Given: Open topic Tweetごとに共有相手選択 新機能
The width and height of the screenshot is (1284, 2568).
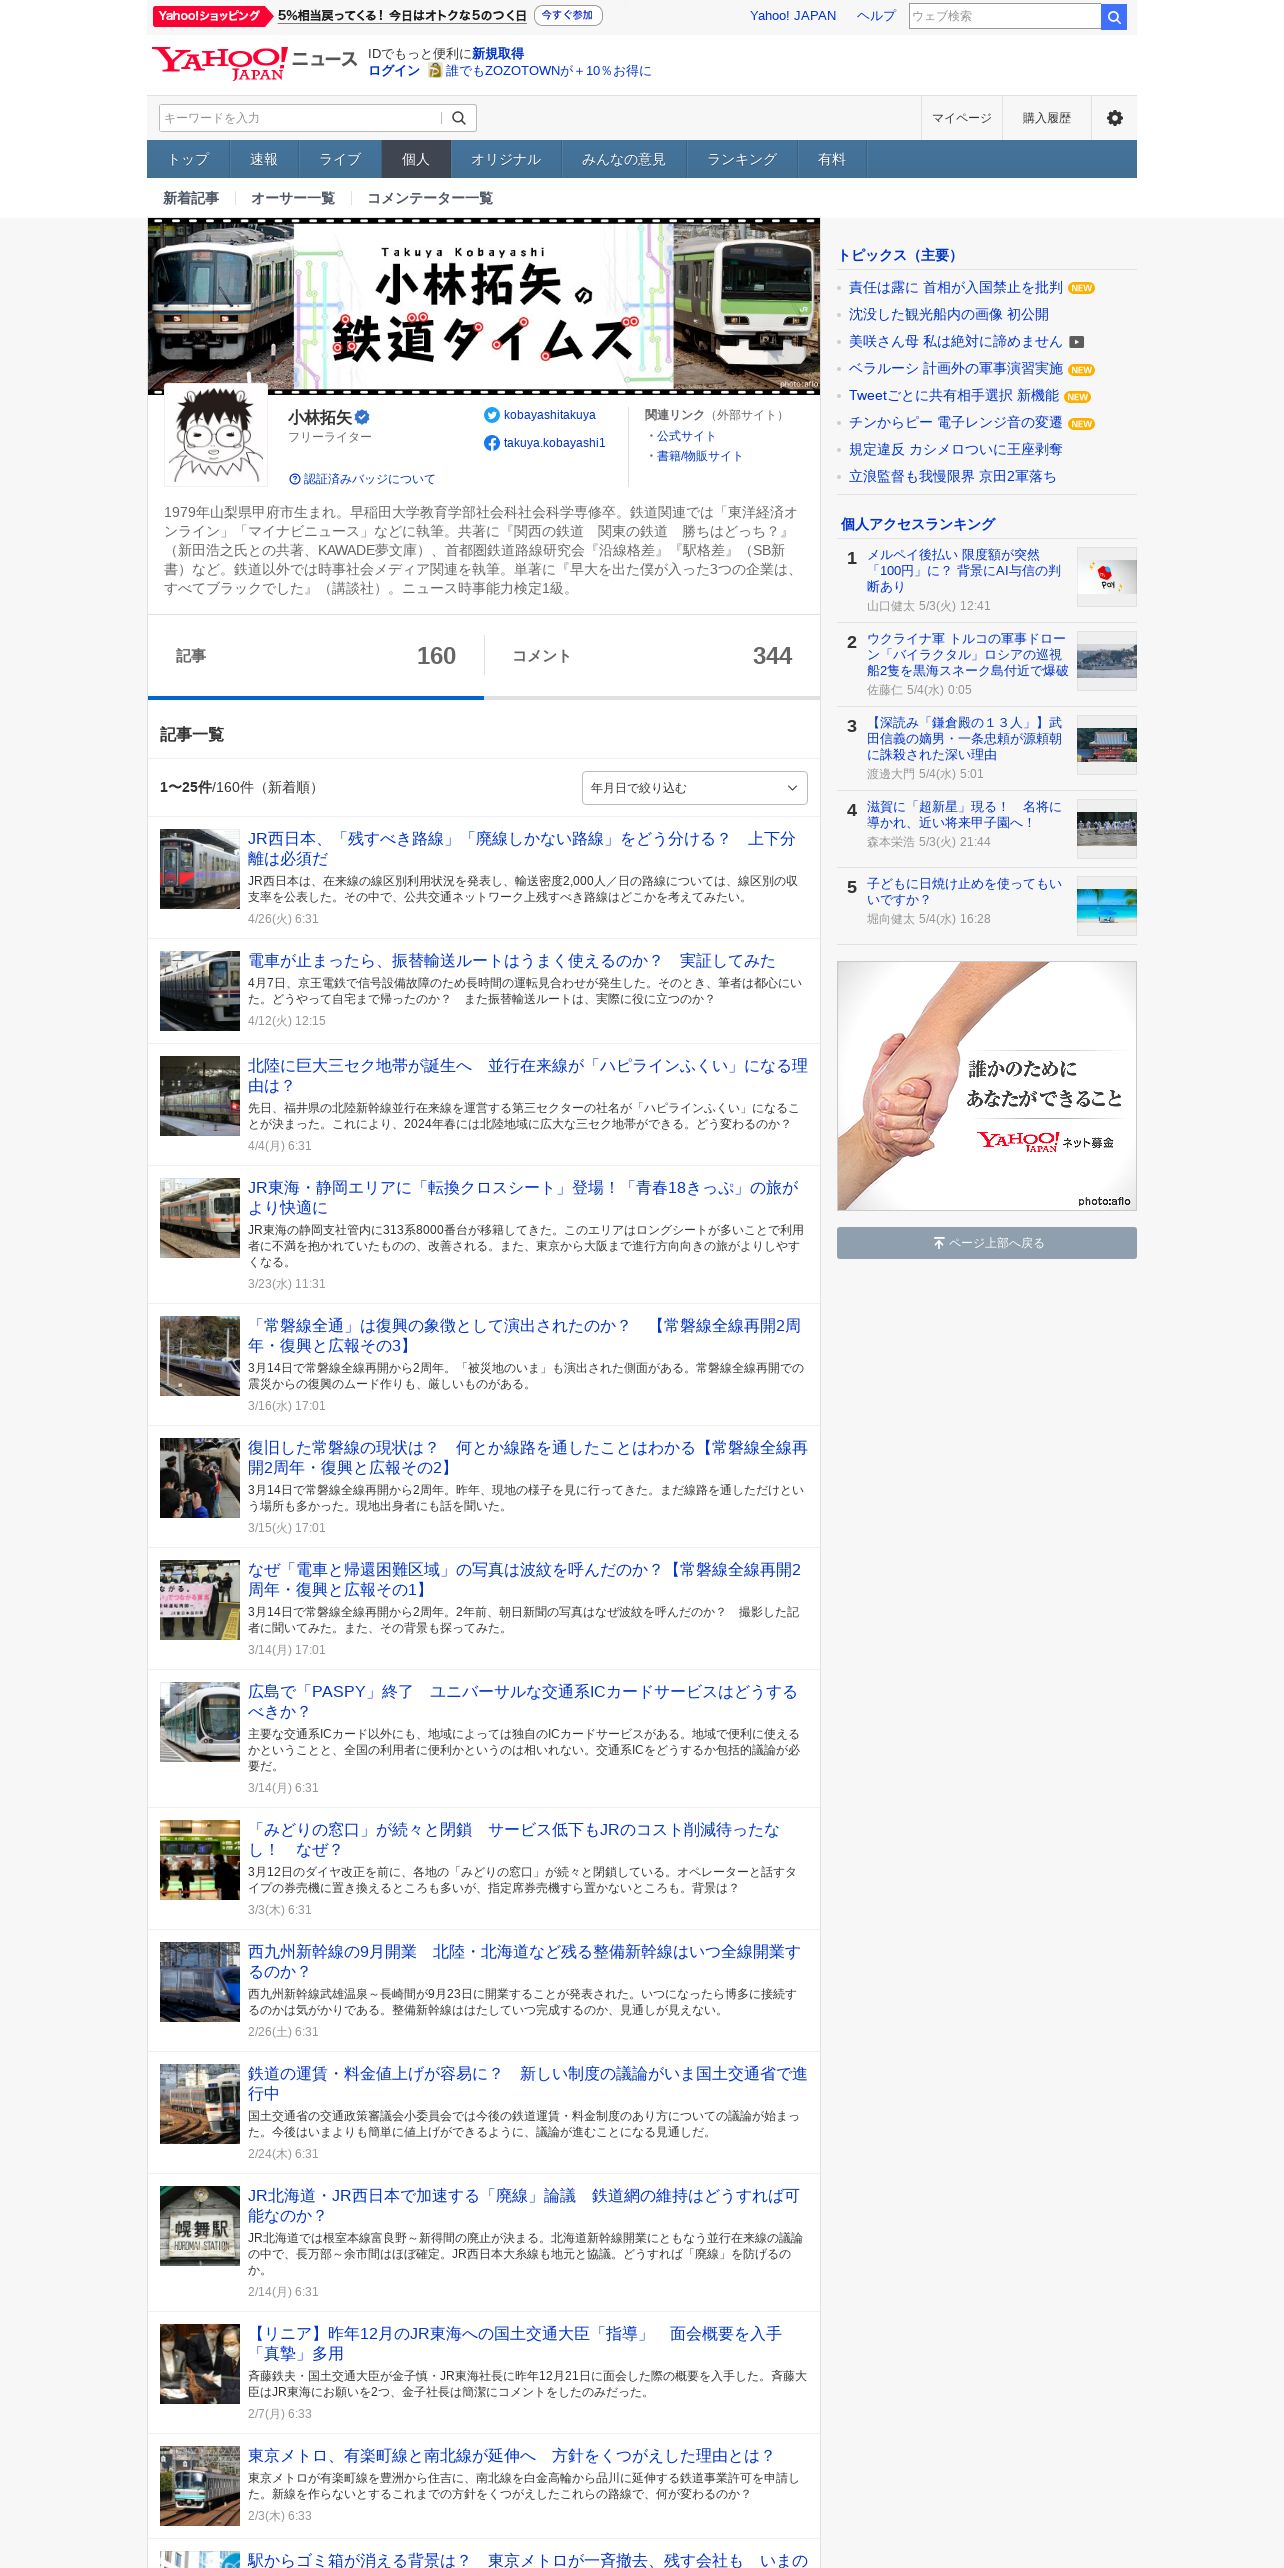Looking at the screenshot, I should tap(953, 396).
